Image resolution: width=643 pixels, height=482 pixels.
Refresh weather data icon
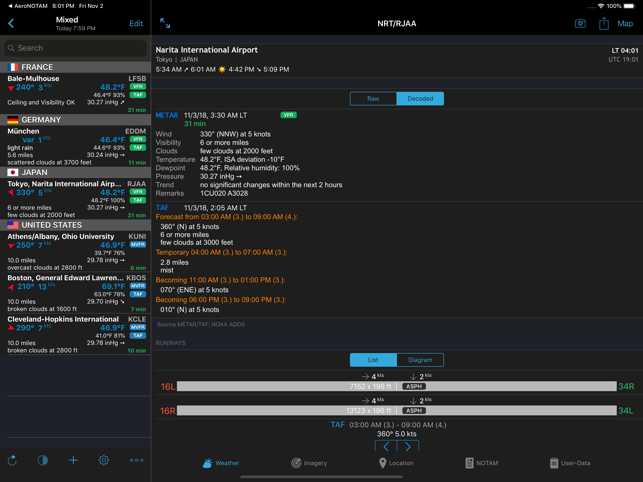pyautogui.click(x=12, y=460)
